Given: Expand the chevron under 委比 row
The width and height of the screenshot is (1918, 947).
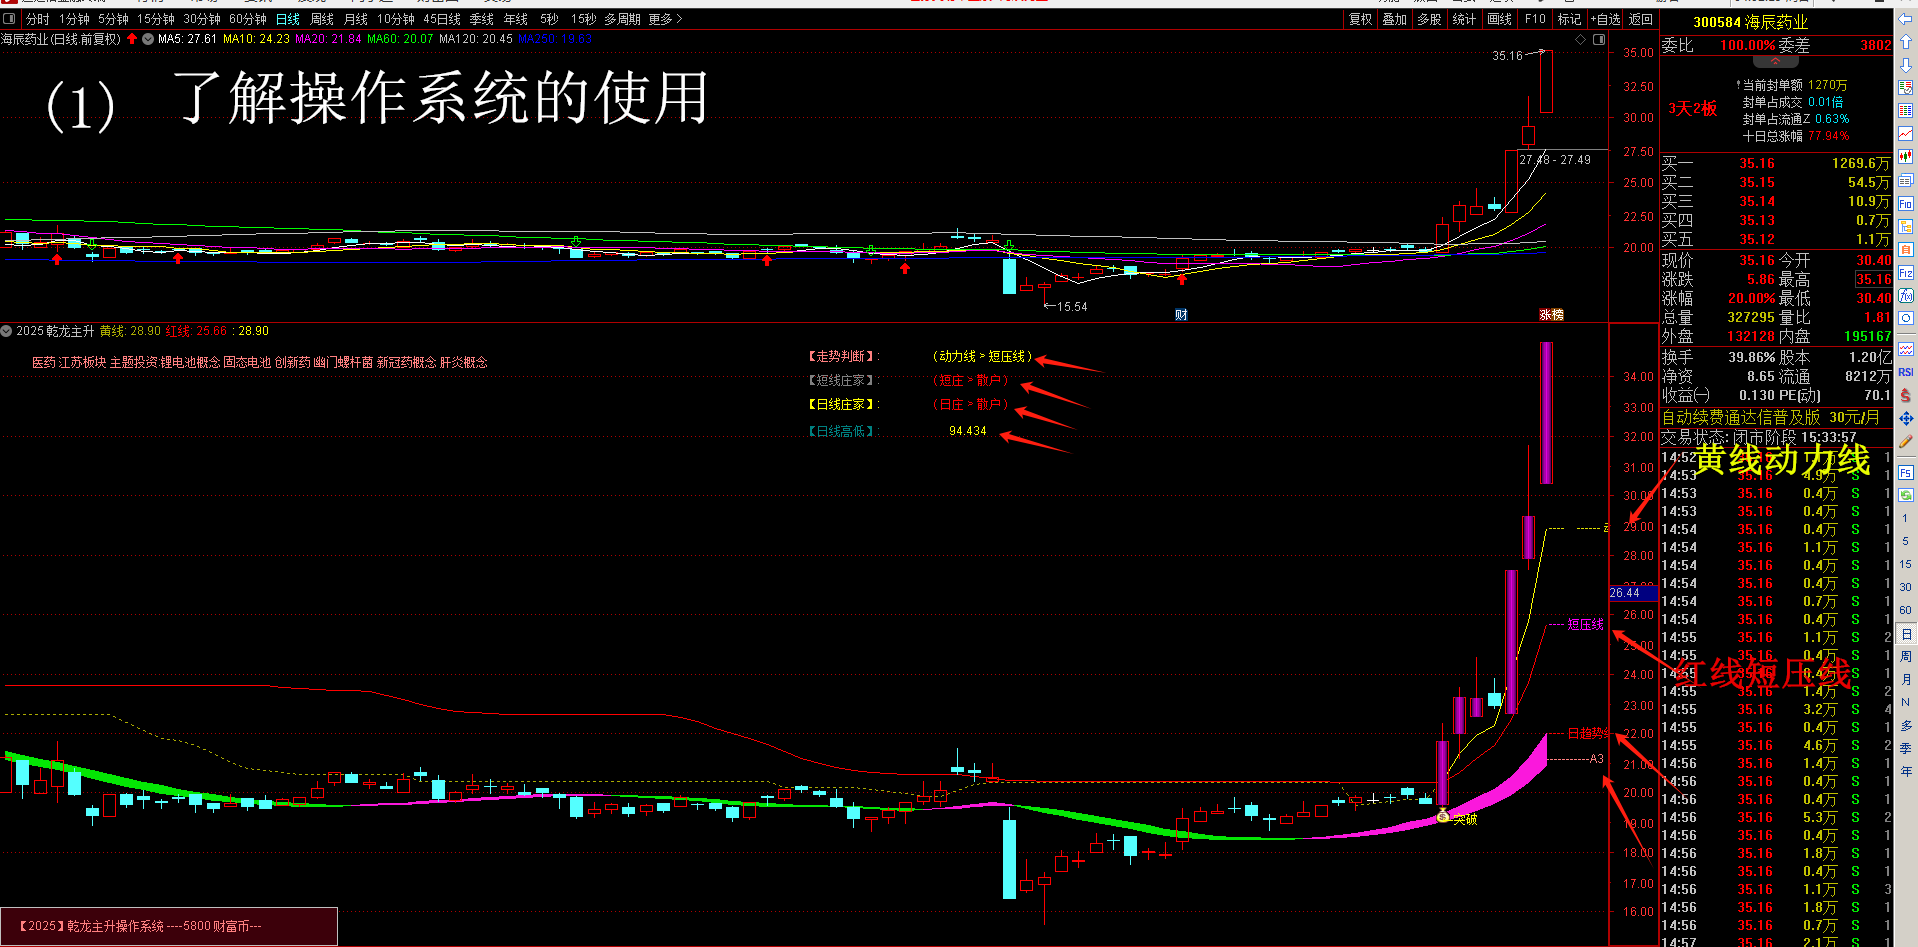Looking at the screenshot, I should (1776, 62).
